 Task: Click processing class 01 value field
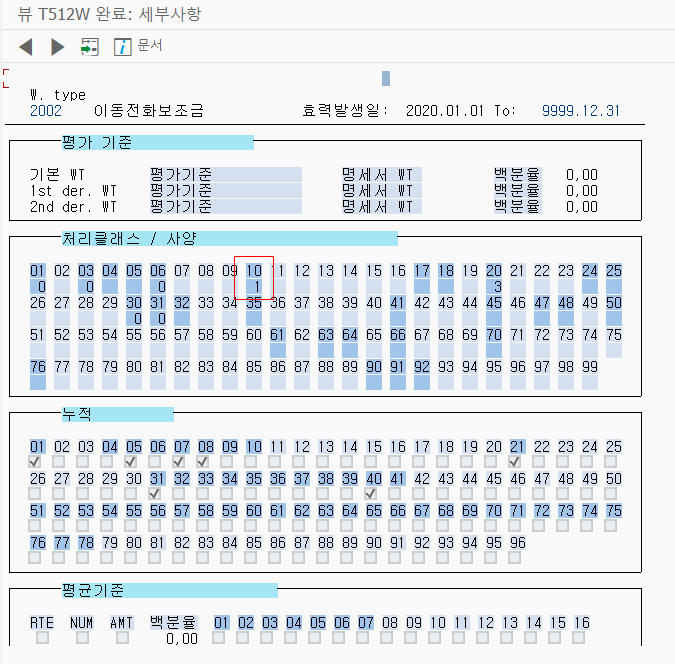[38, 286]
